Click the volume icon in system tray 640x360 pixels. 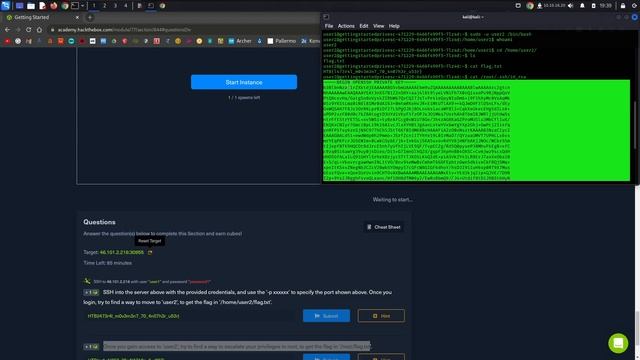tap(571, 6)
